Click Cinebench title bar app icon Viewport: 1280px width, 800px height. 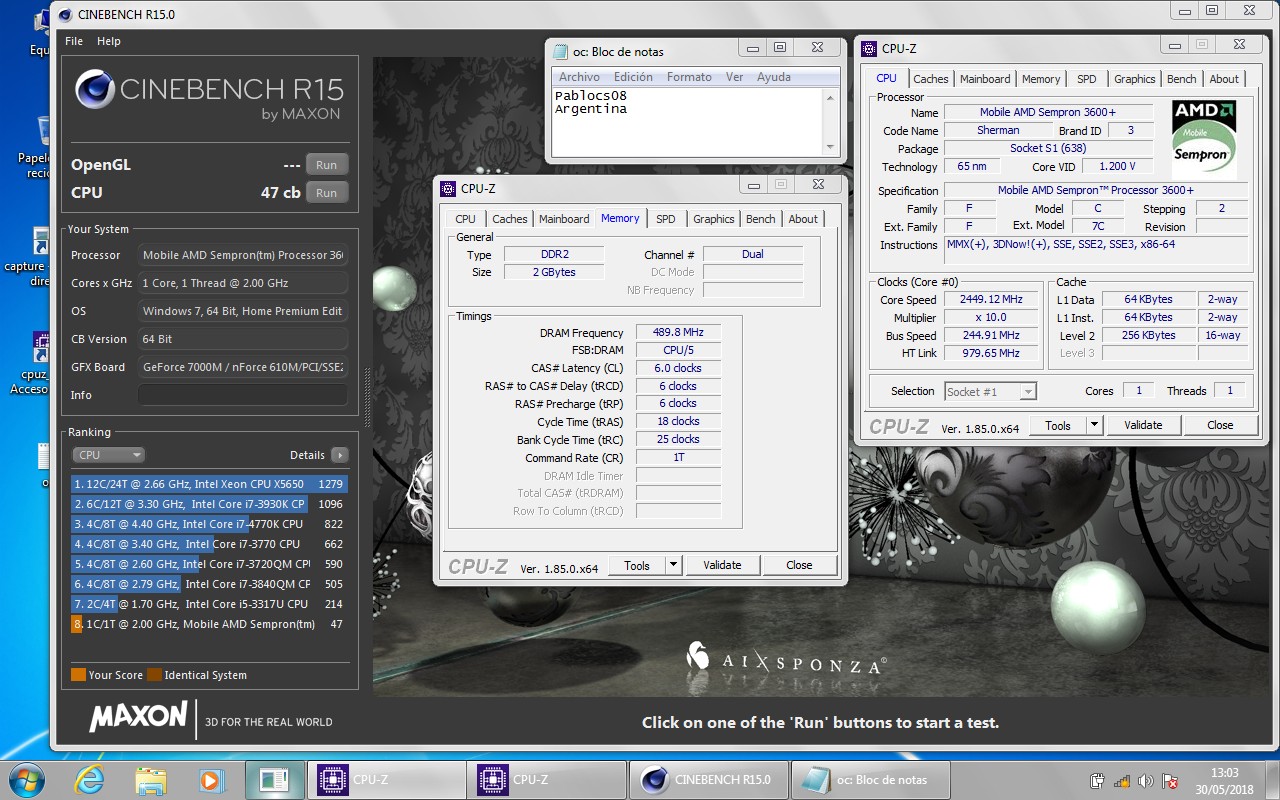pos(66,15)
